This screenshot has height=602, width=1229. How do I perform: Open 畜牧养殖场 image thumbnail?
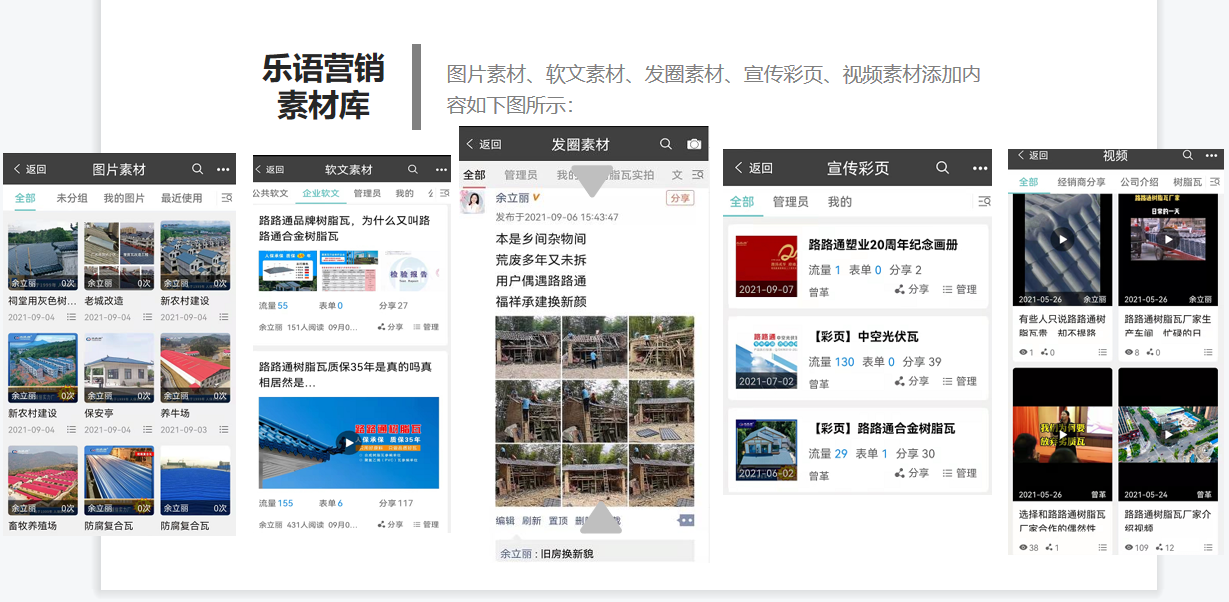point(43,480)
